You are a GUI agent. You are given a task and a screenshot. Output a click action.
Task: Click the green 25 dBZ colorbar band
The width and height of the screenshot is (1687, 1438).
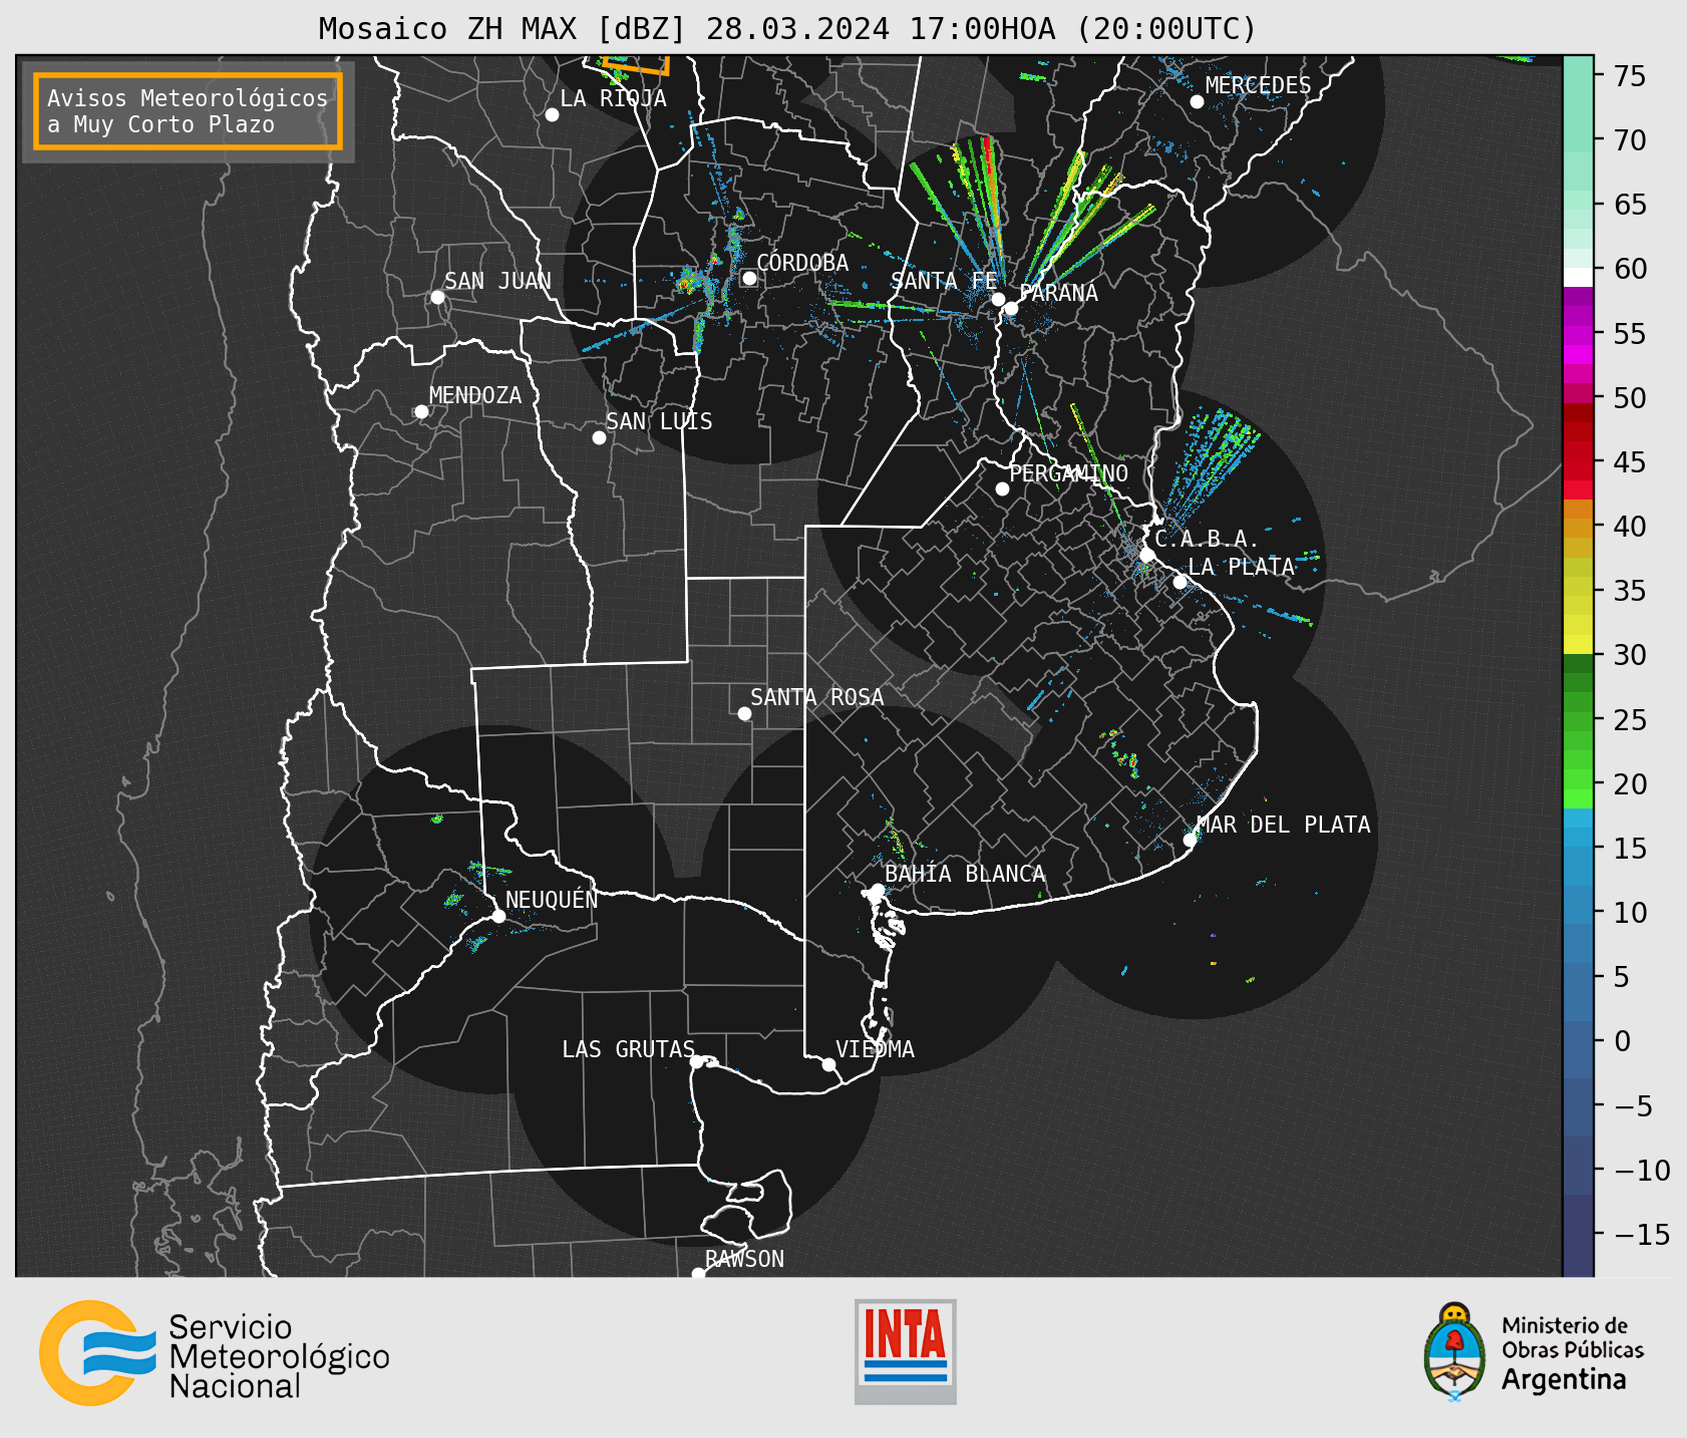[1578, 719]
